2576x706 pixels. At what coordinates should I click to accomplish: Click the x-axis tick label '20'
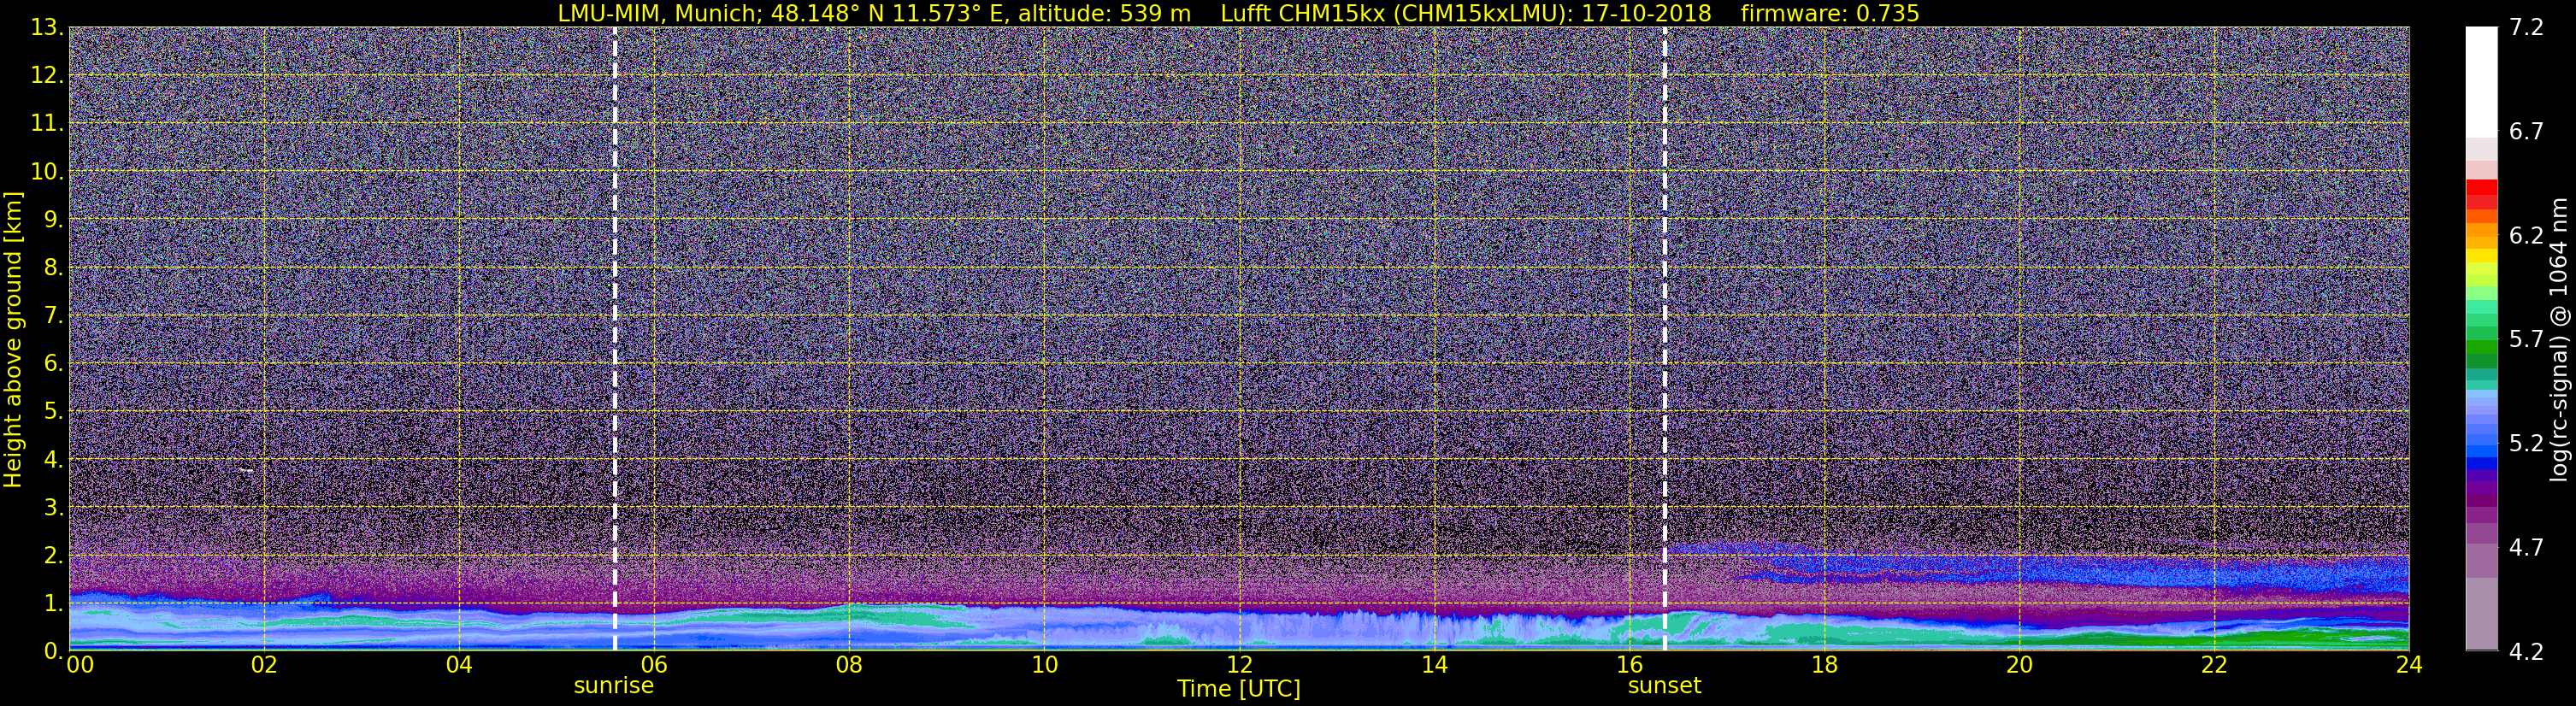point(2019,665)
